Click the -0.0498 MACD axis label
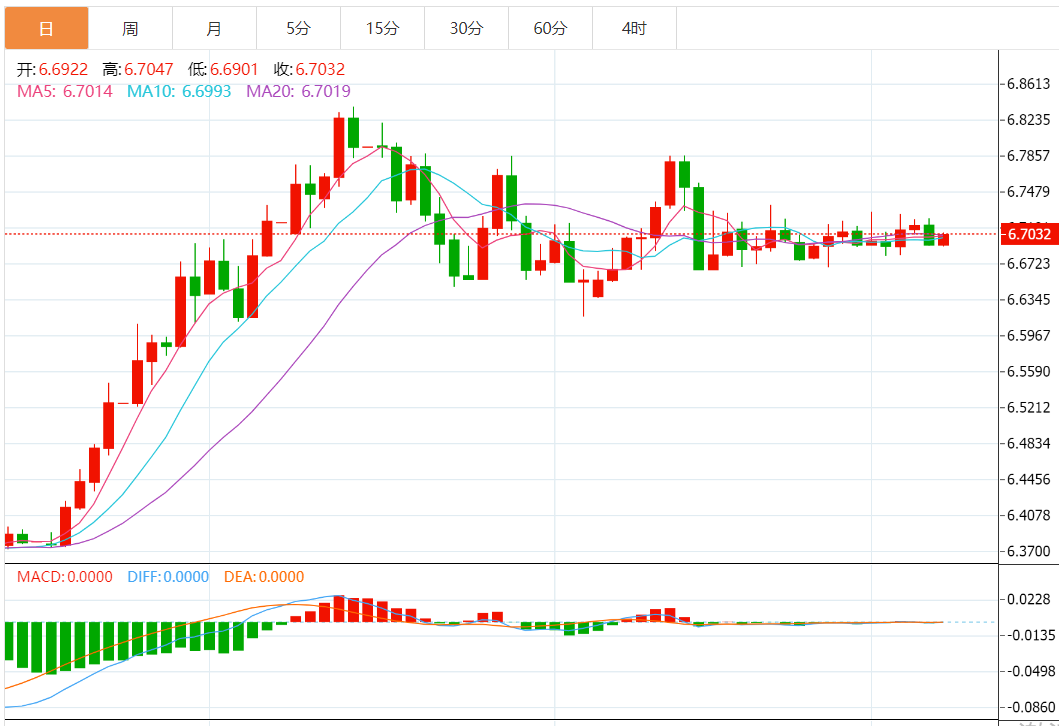This screenshot has width=1059, height=726. (x=1031, y=671)
